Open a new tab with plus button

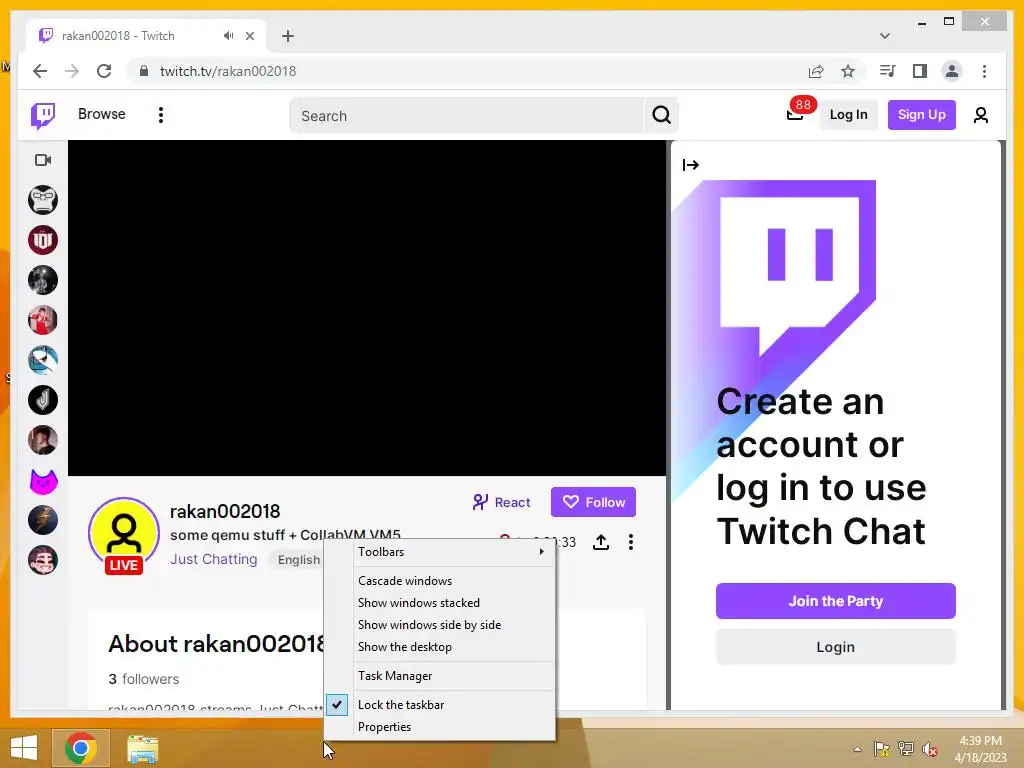click(x=288, y=36)
